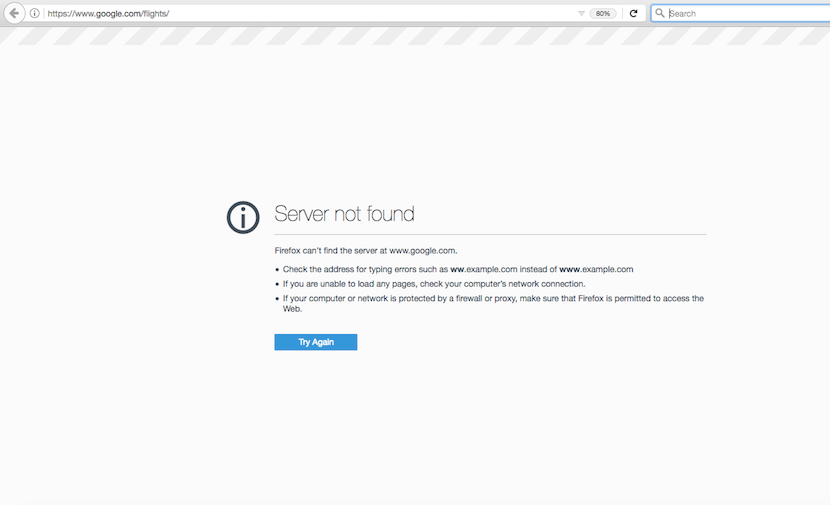The width and height of the screenshot is (830, 505).
Task: Click the "Server not found" heading
Action: 344,214
